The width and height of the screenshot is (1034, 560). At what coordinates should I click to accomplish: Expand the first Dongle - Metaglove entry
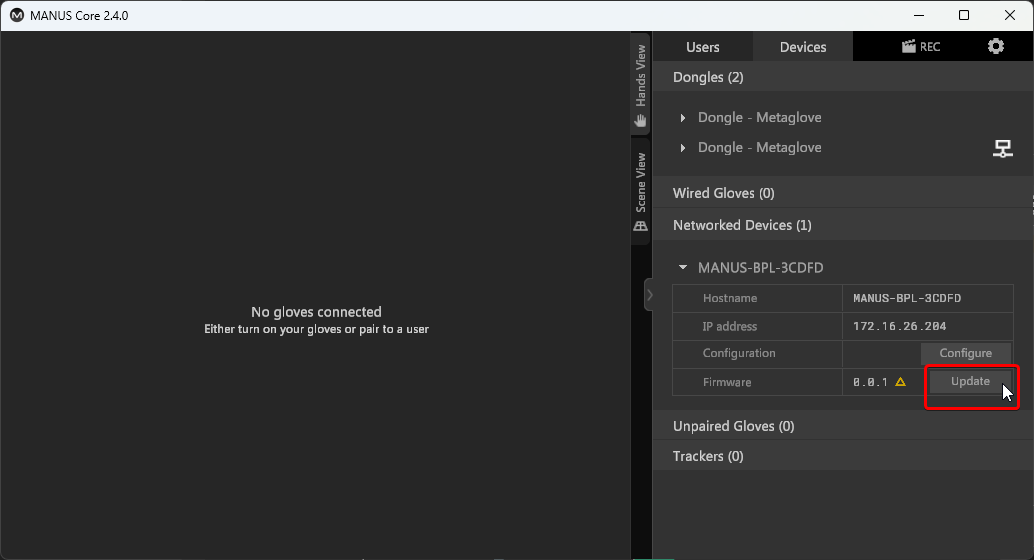(x=683, y=118)
